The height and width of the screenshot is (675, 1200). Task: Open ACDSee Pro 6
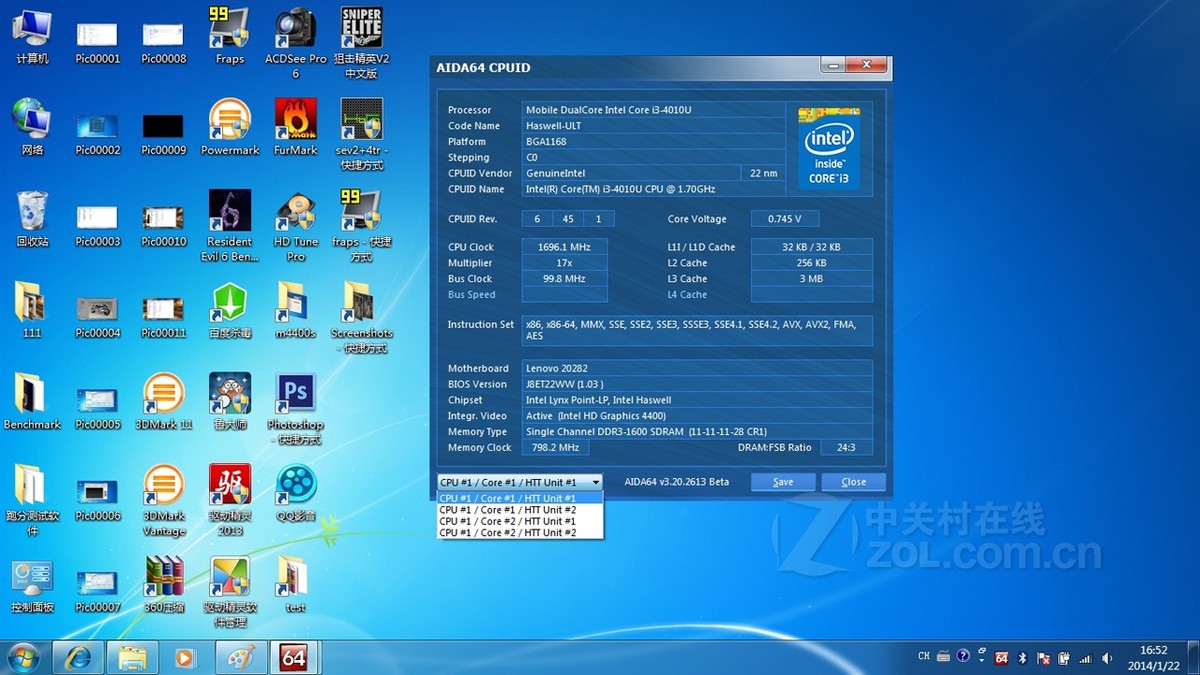(x=295, y=30)
